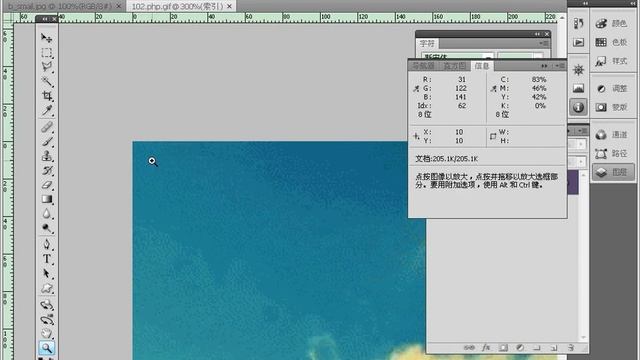Select the Gradient tool

point(47,199)
